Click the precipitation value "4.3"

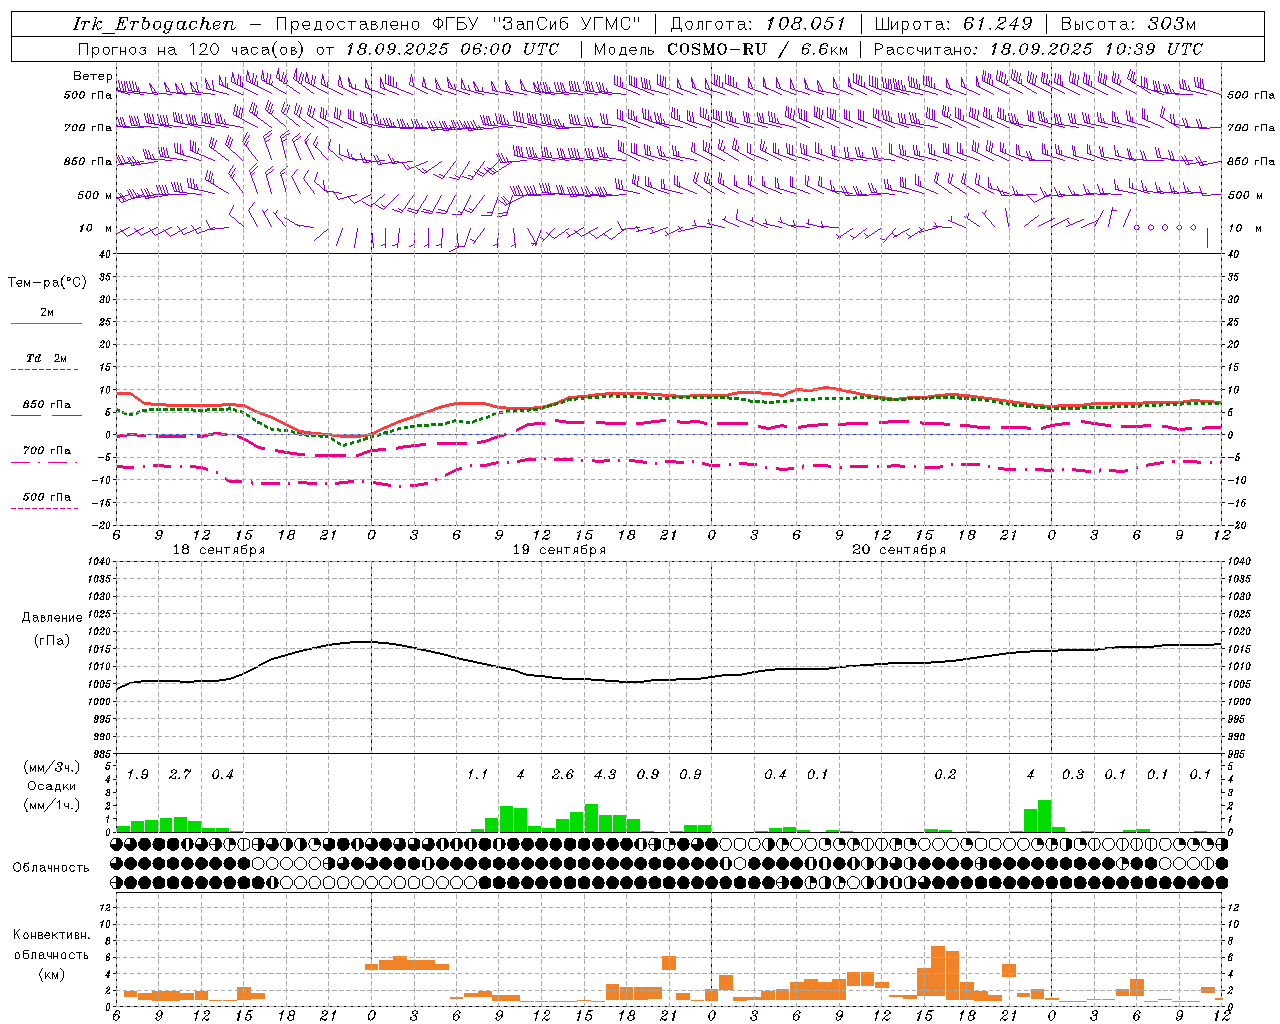605,774
